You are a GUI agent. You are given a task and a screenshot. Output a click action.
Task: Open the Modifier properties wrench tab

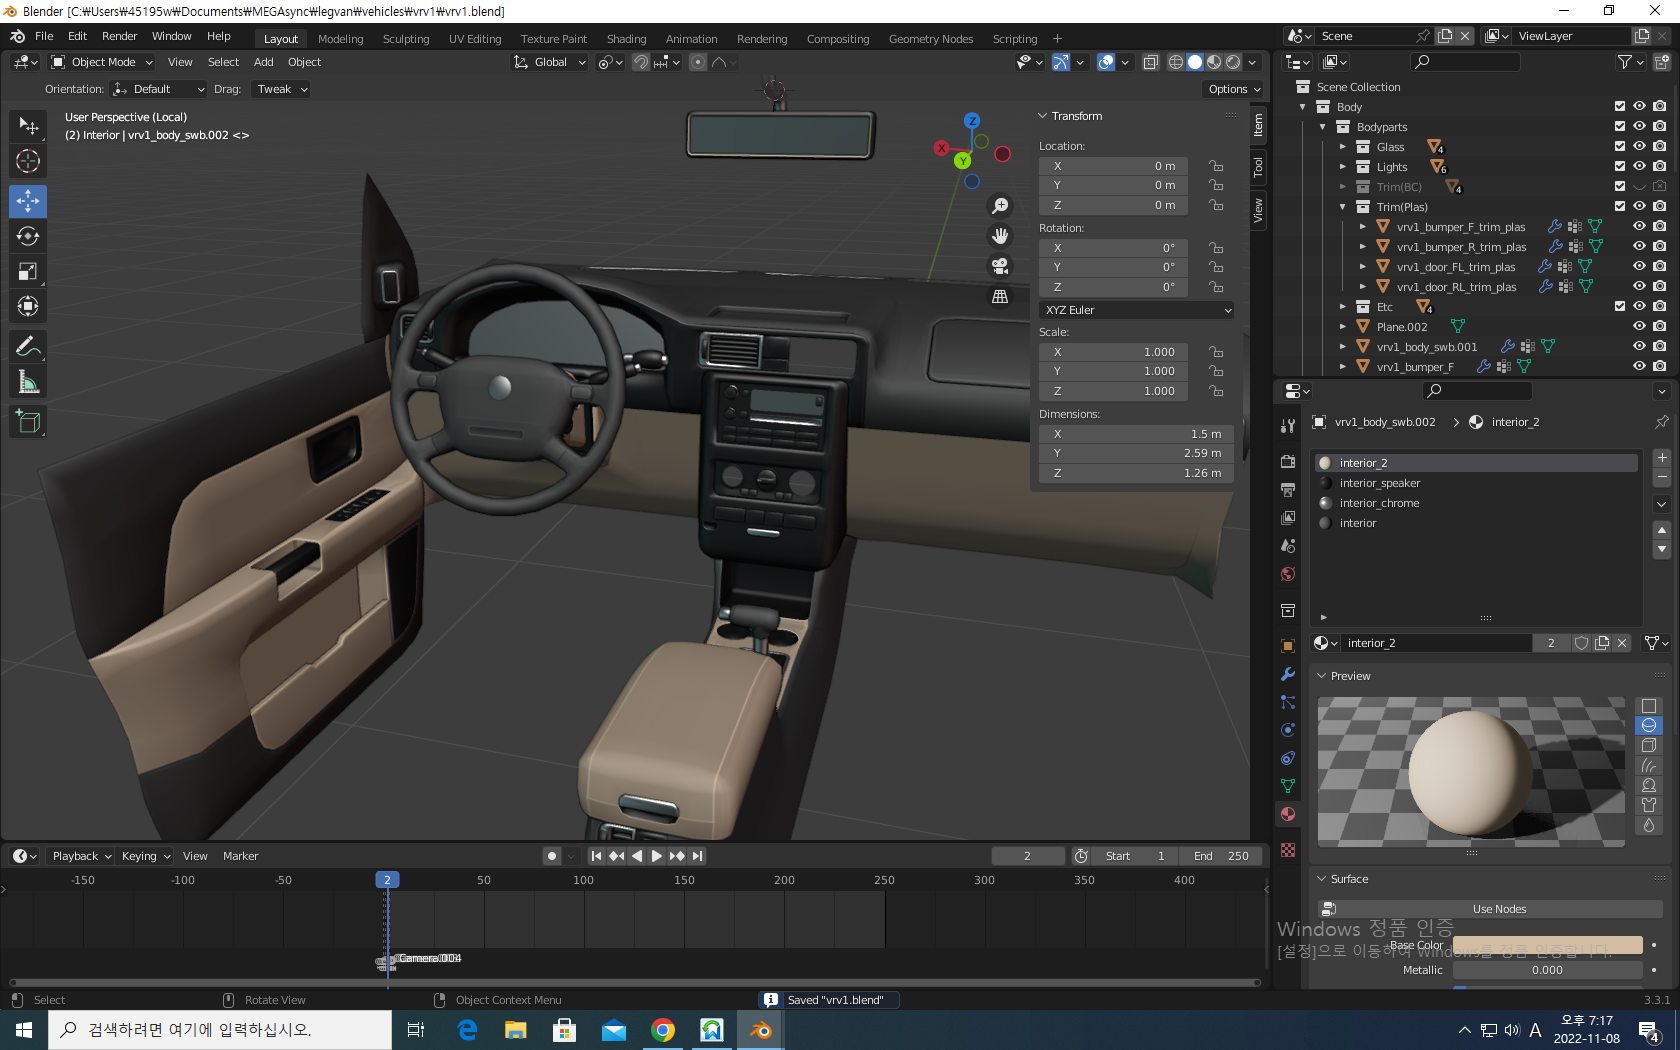[1288, 674]
